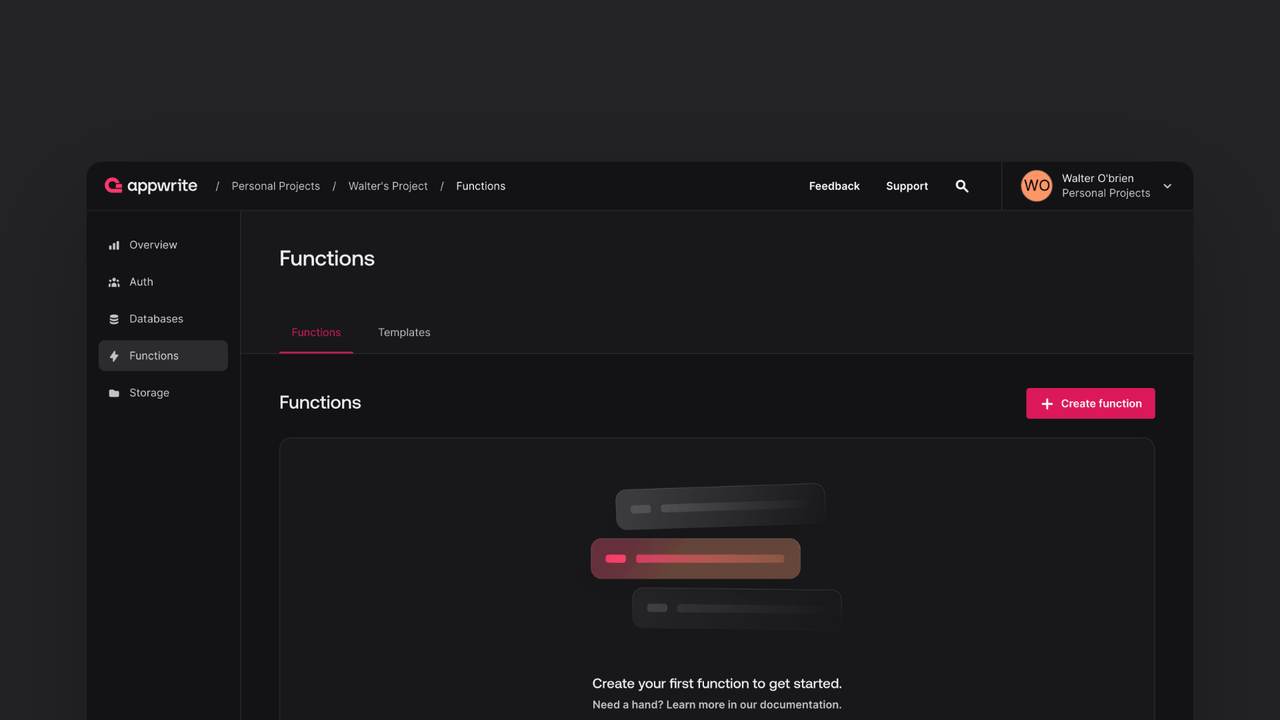The width and height of the screenshot is (1280, 720).
Task: Open the Feedback link
Action: (834, 186)
